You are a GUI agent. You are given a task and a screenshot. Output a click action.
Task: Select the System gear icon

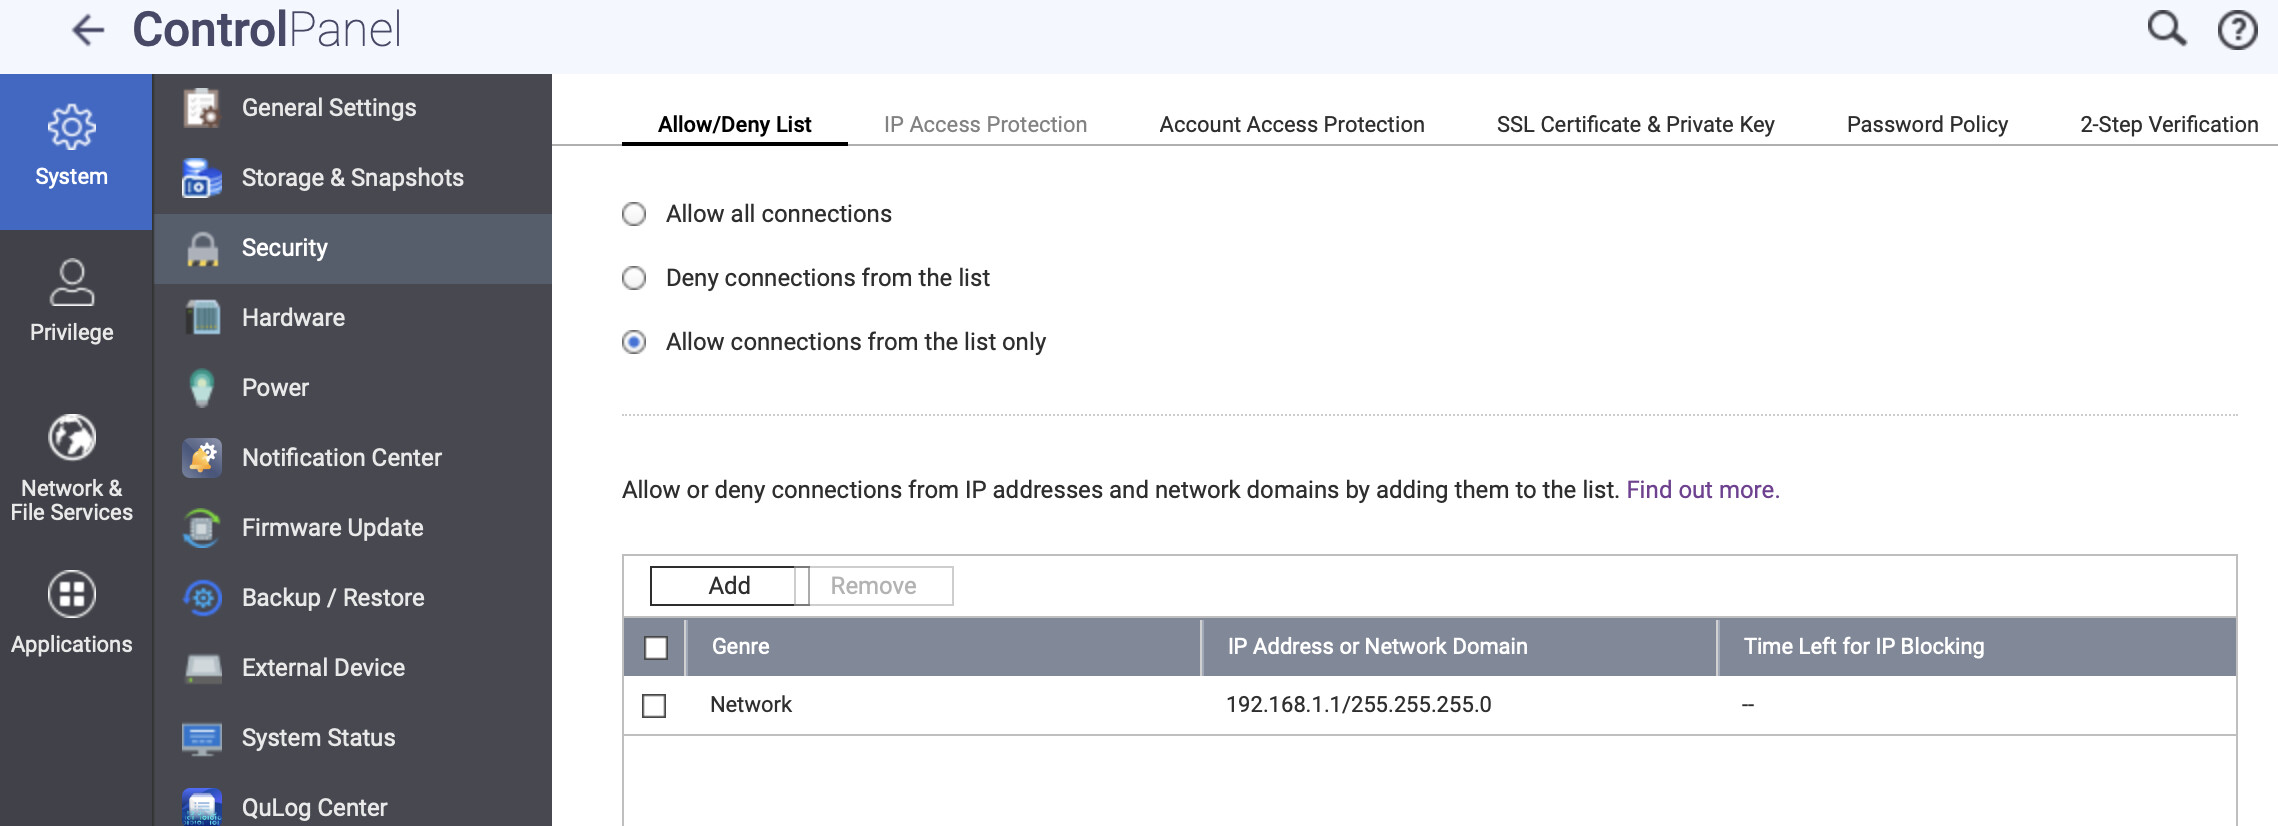(72, 128)
